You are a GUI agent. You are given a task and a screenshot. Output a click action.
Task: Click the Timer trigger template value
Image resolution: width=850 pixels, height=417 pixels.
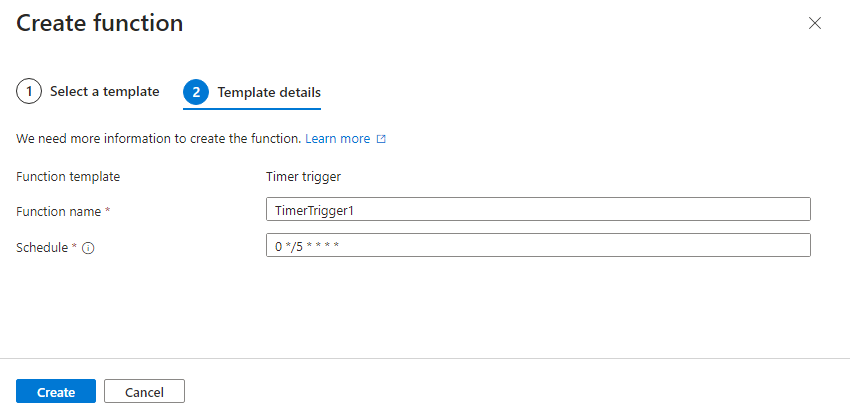click(x=303, y=177)
